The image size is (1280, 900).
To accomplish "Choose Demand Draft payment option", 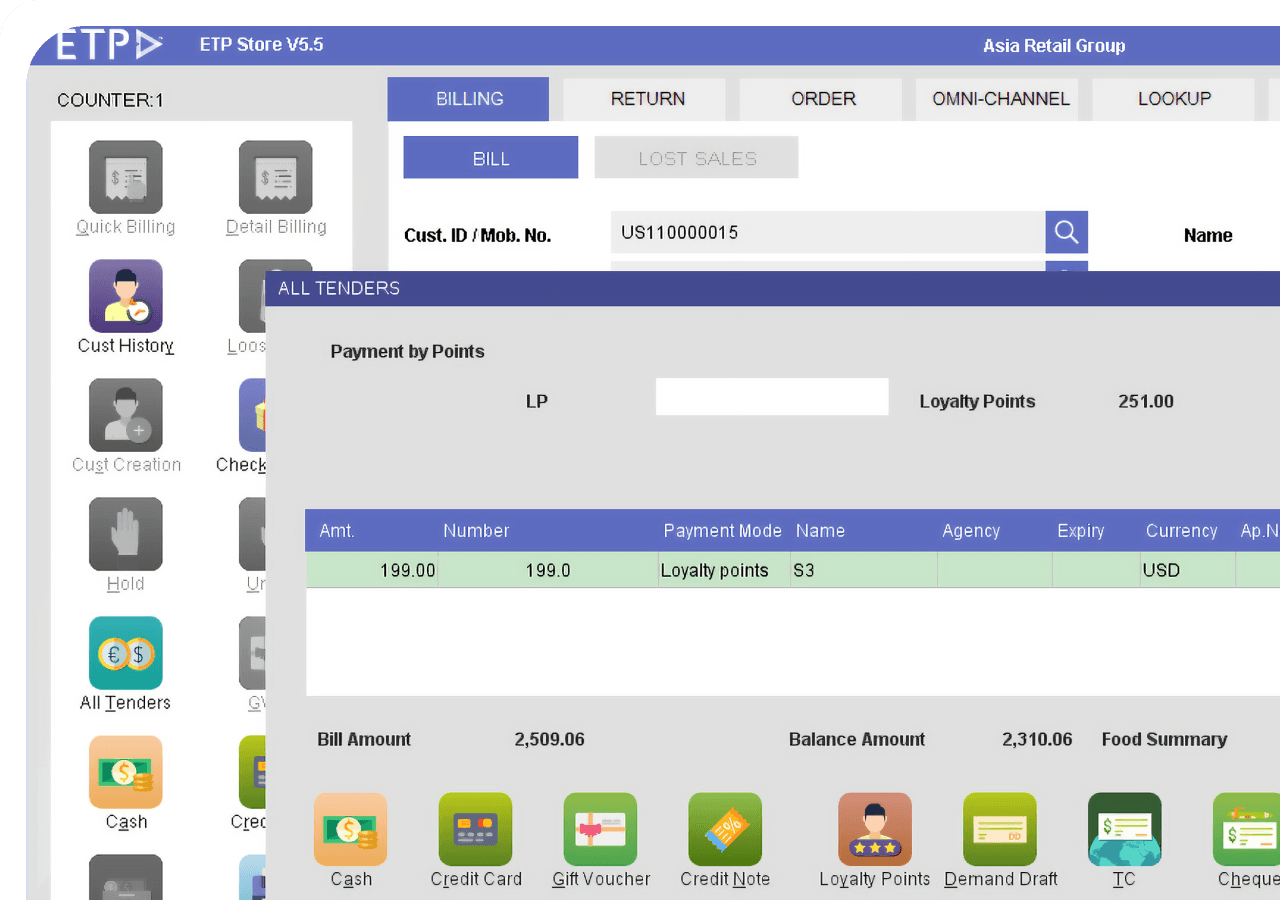I will point(999,829).
